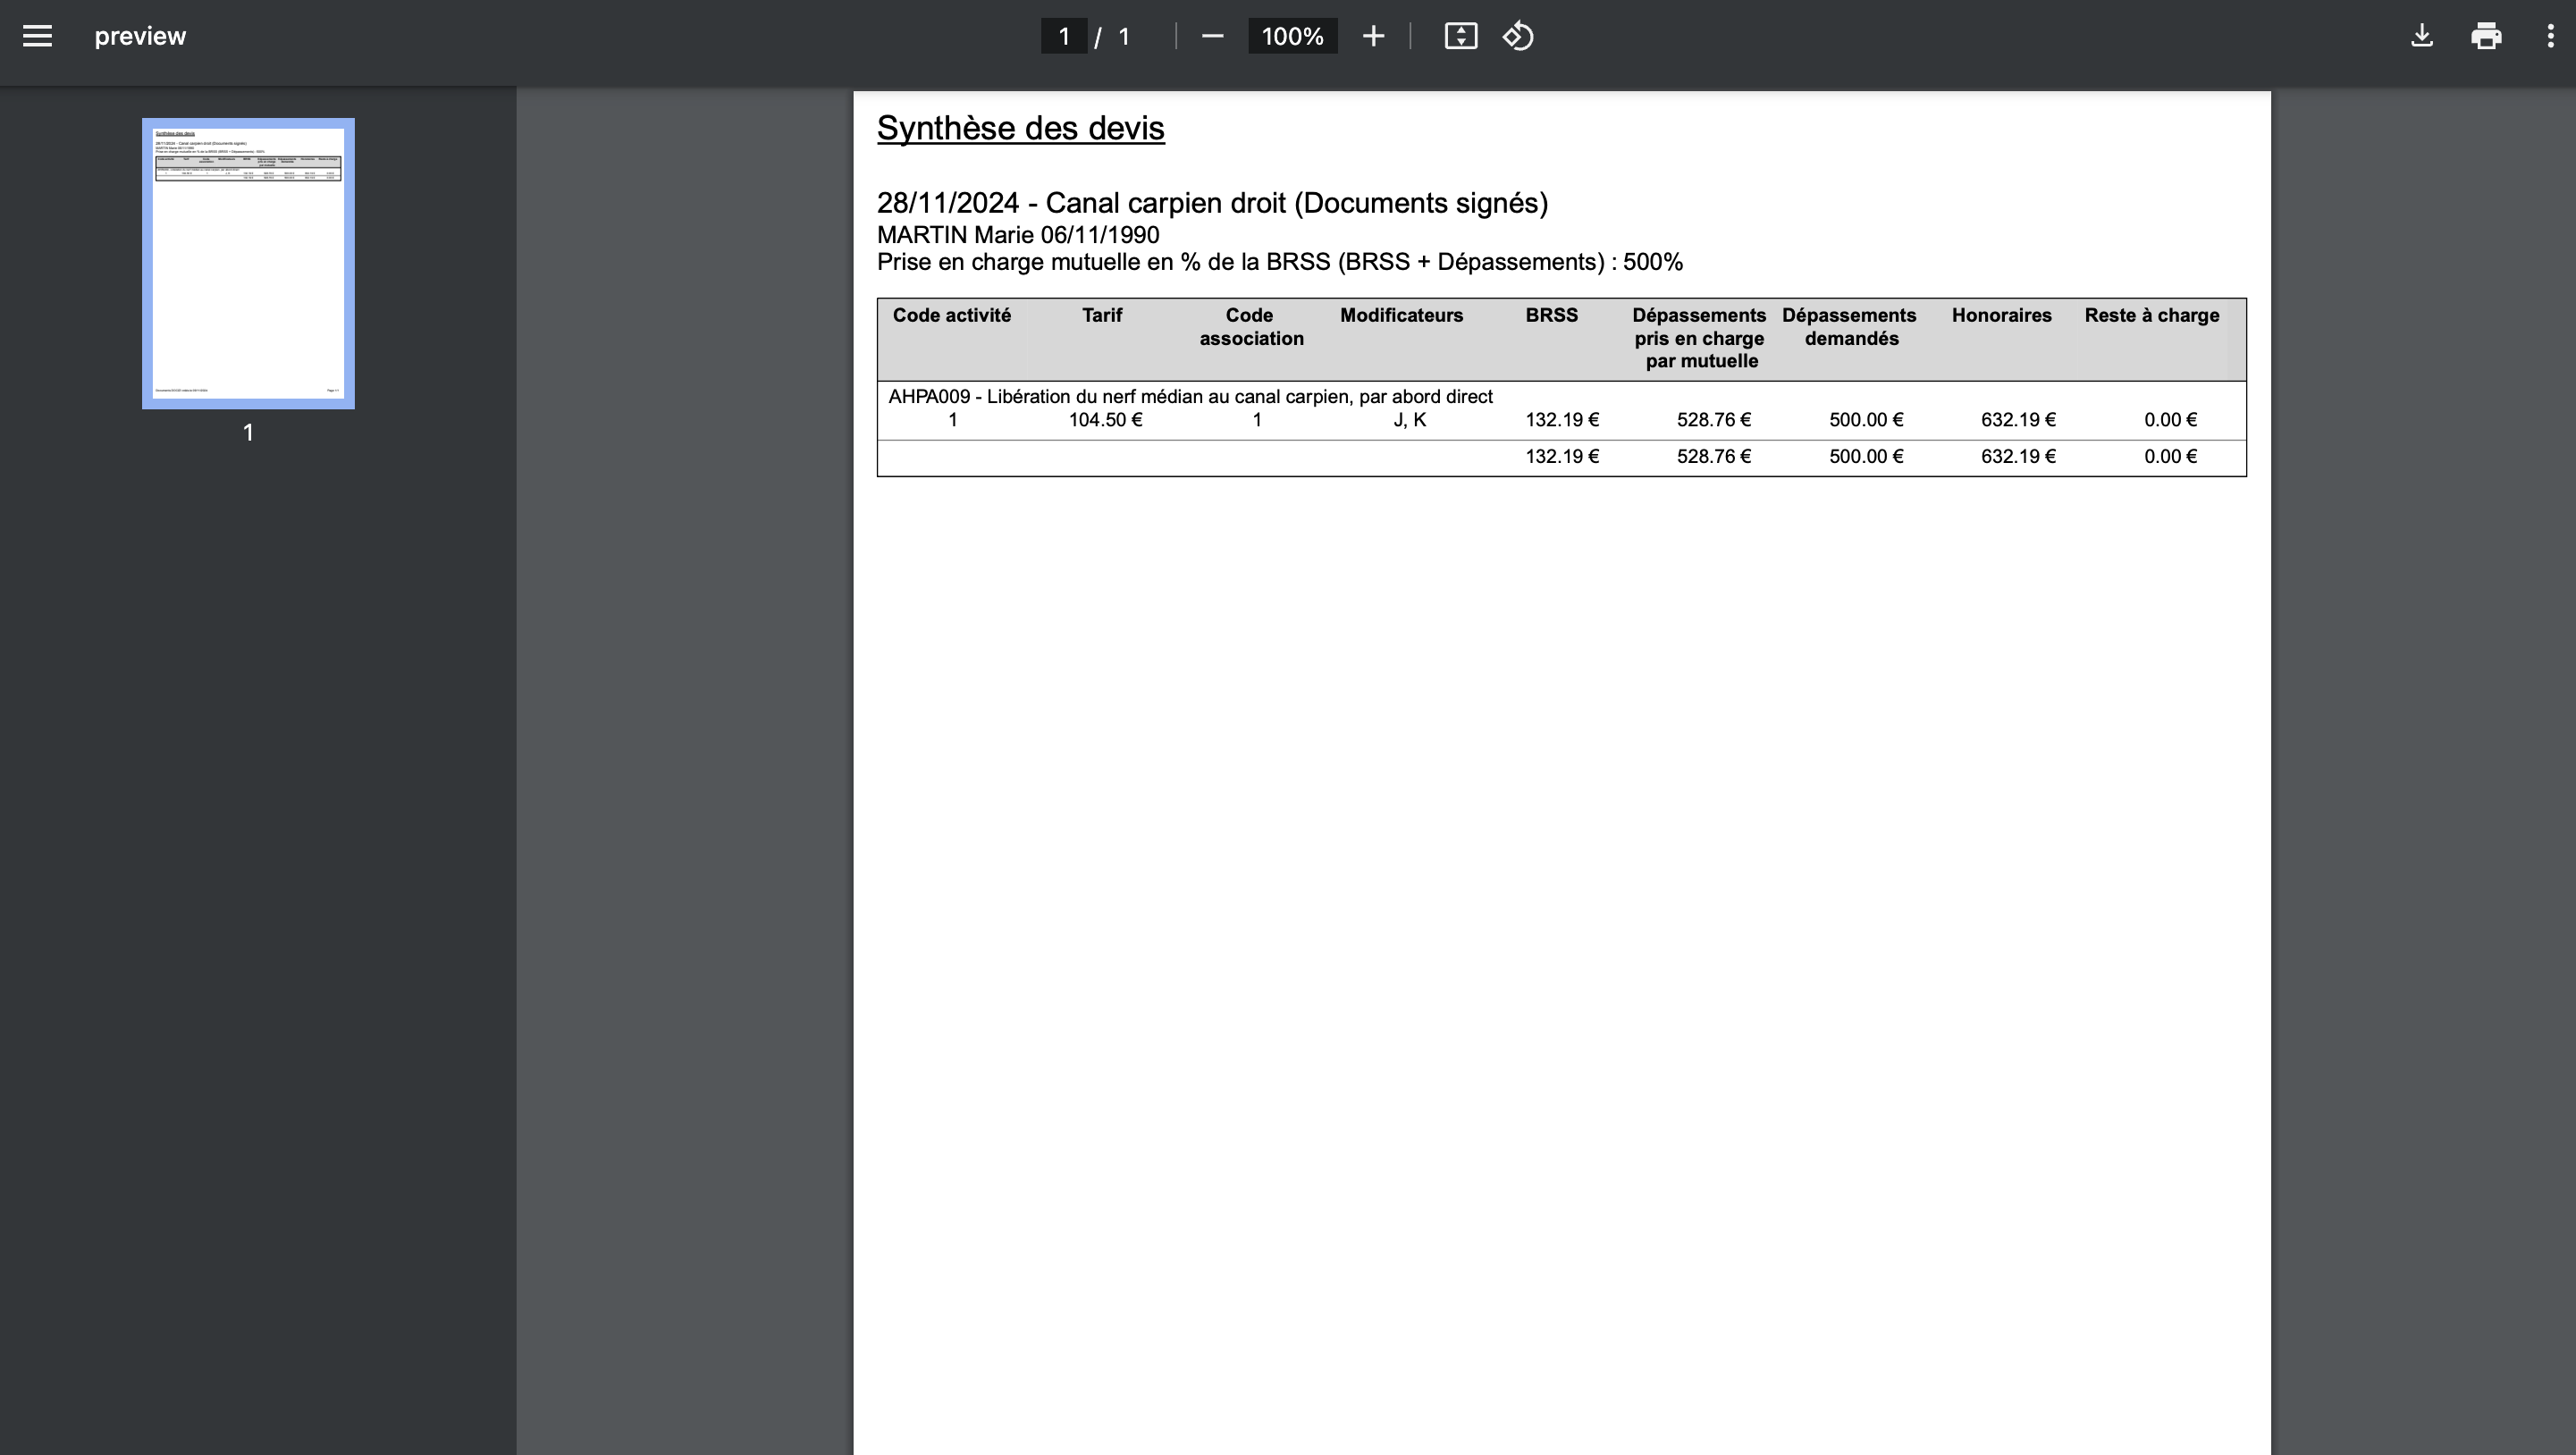
Task: Click the Code association column header
Action: pyautogui.click(x=1251, y=327)
